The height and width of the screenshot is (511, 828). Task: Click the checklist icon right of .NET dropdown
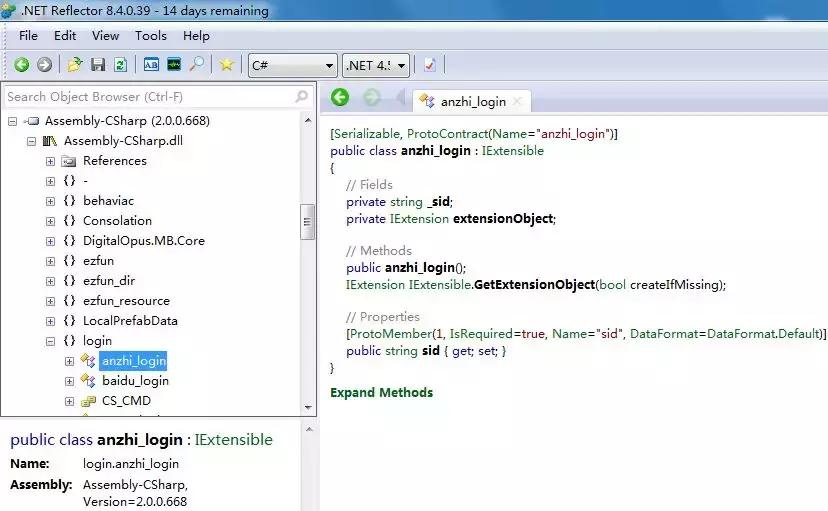[430, 65]
